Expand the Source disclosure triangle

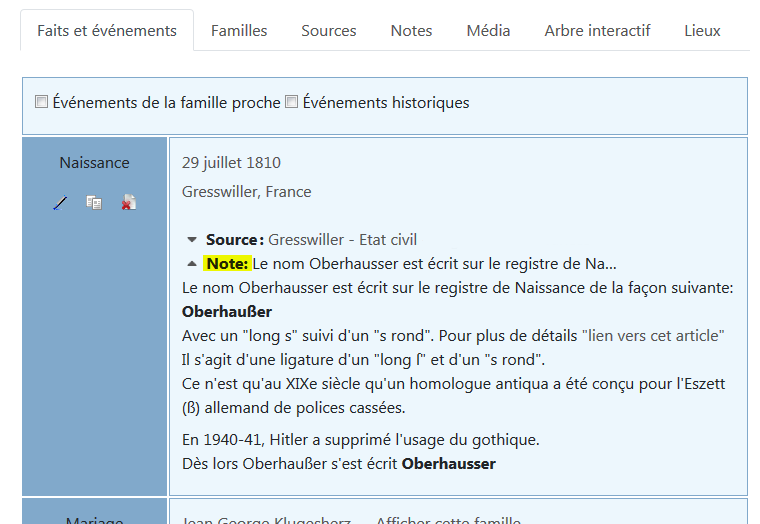click(x=192, y=240)
